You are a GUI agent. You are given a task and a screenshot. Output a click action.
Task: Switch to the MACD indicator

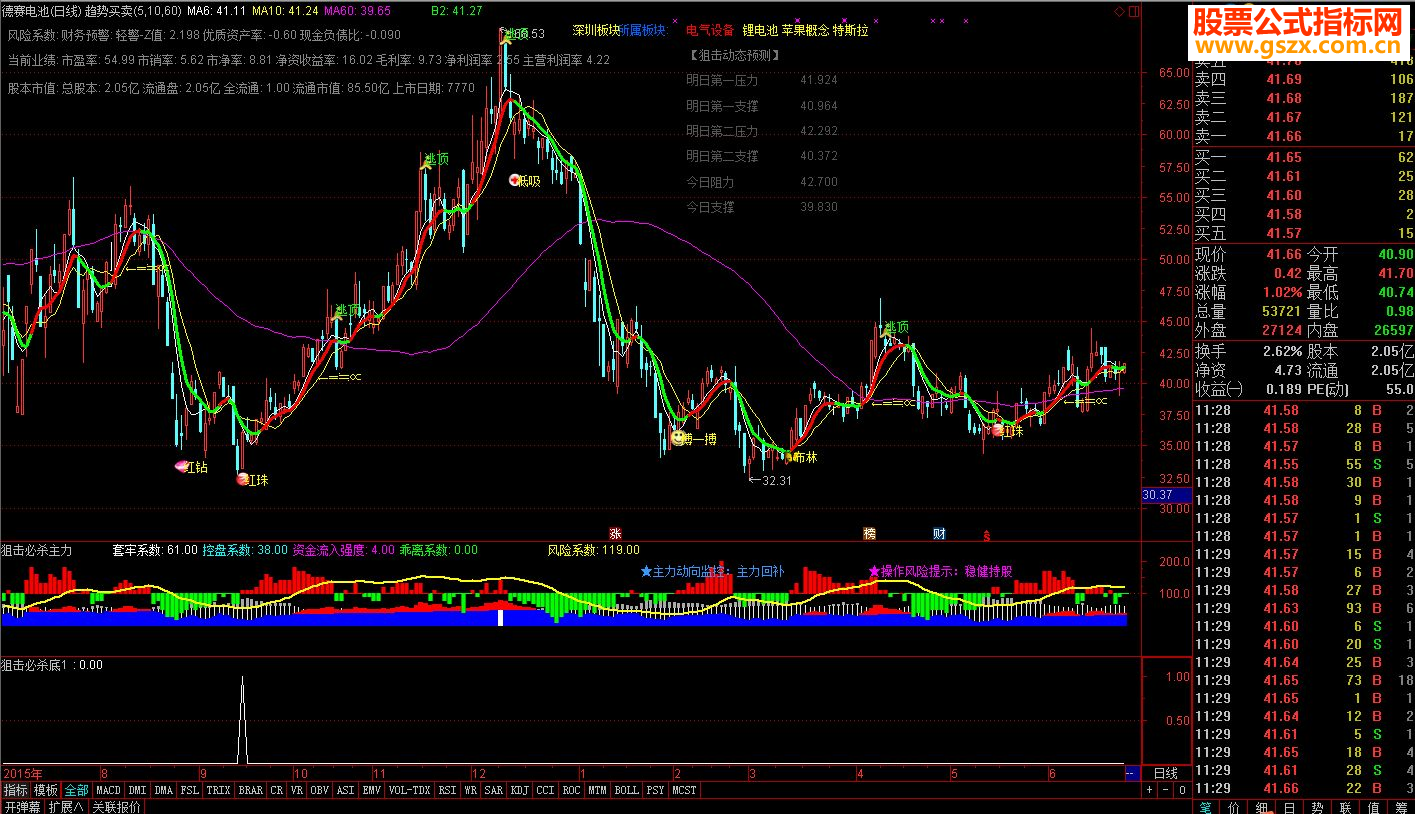click(x=108, y=790)
